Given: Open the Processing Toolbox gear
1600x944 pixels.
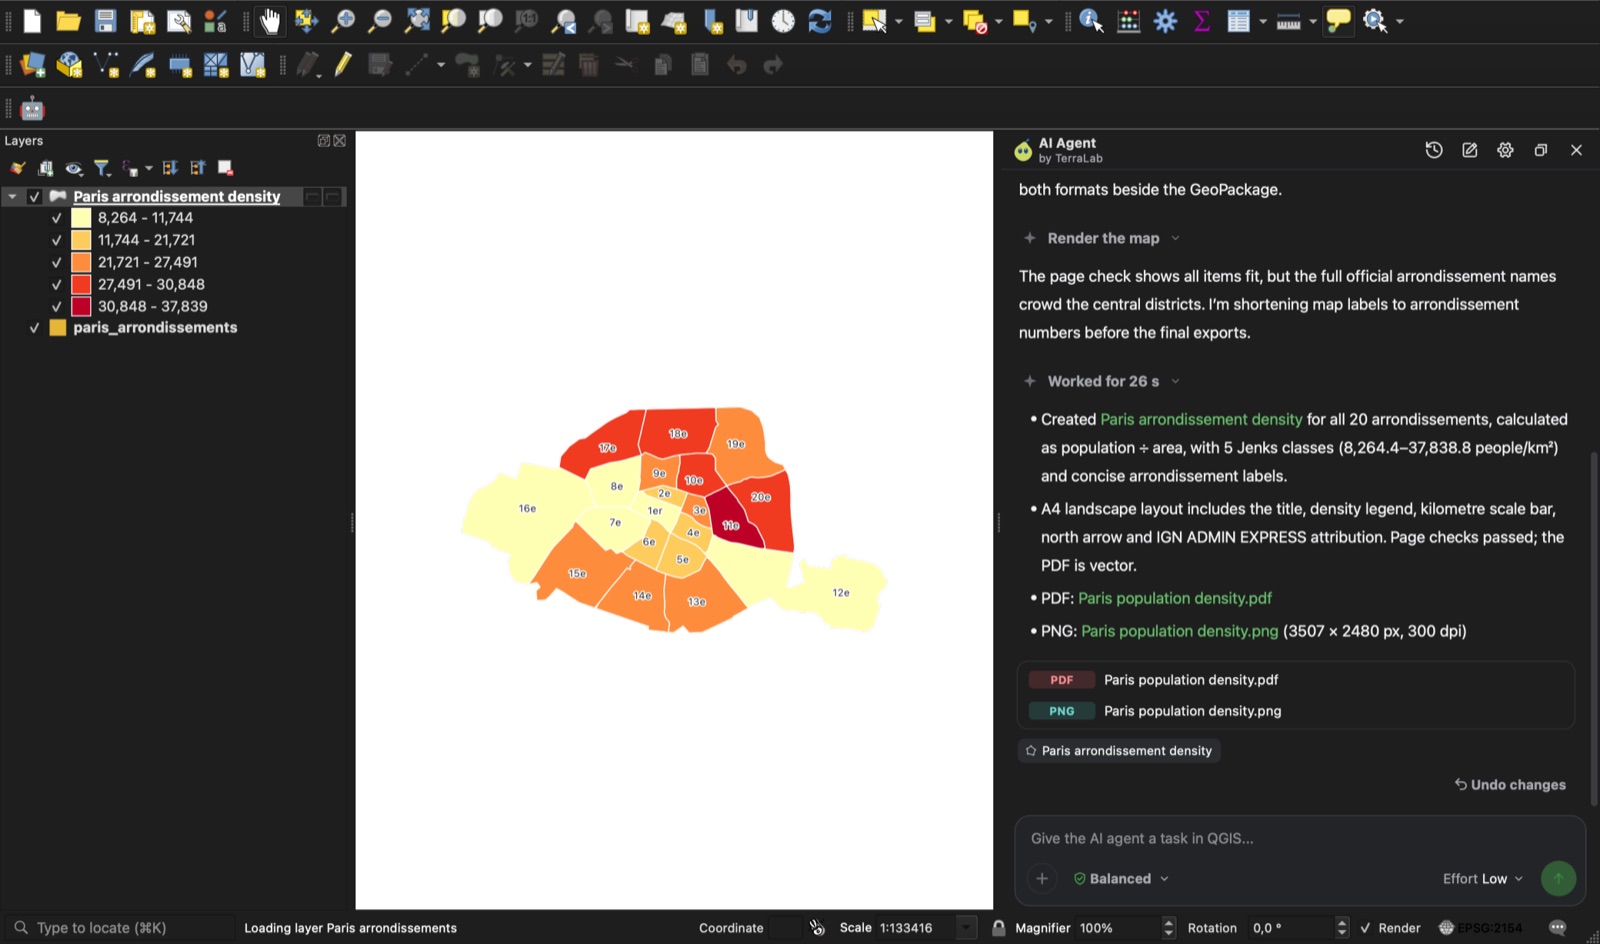Looking at the screenshot, I should [1165, 21].
